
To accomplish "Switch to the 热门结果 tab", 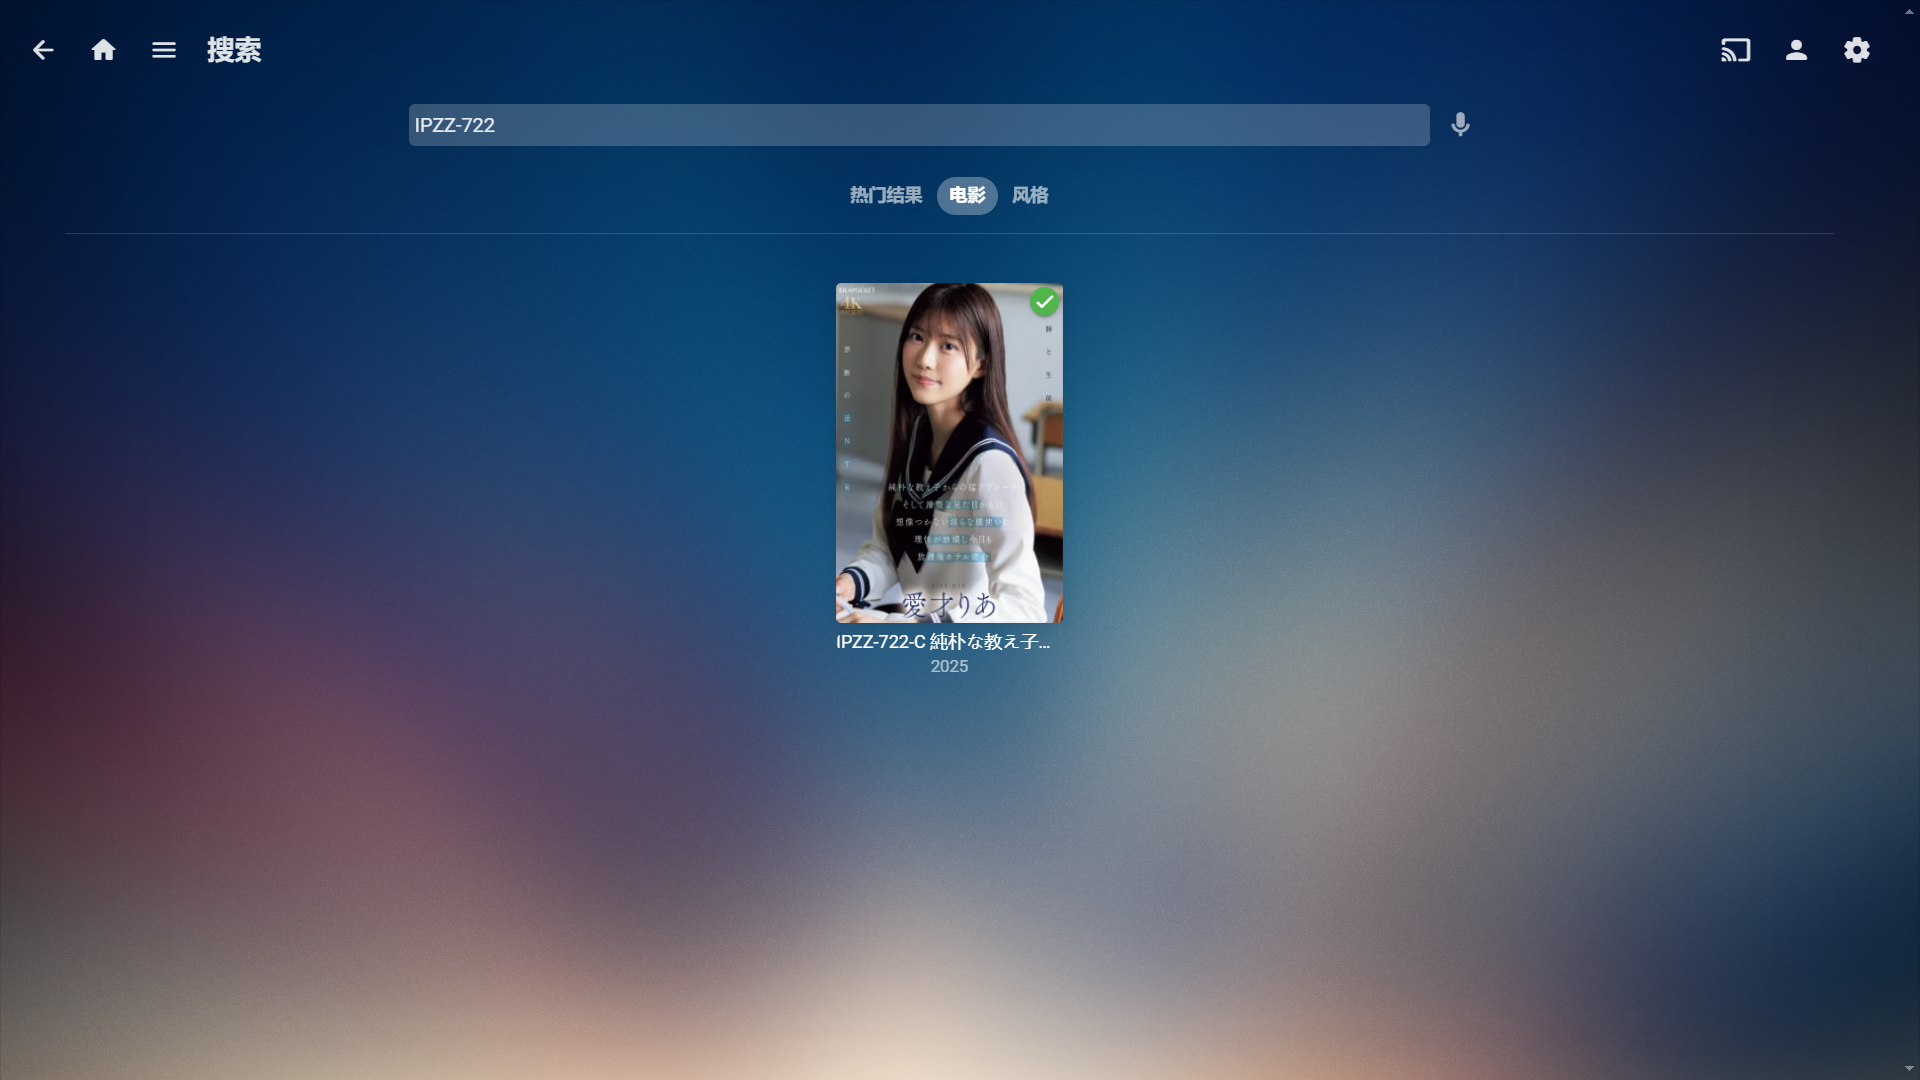I will [886, 196].
